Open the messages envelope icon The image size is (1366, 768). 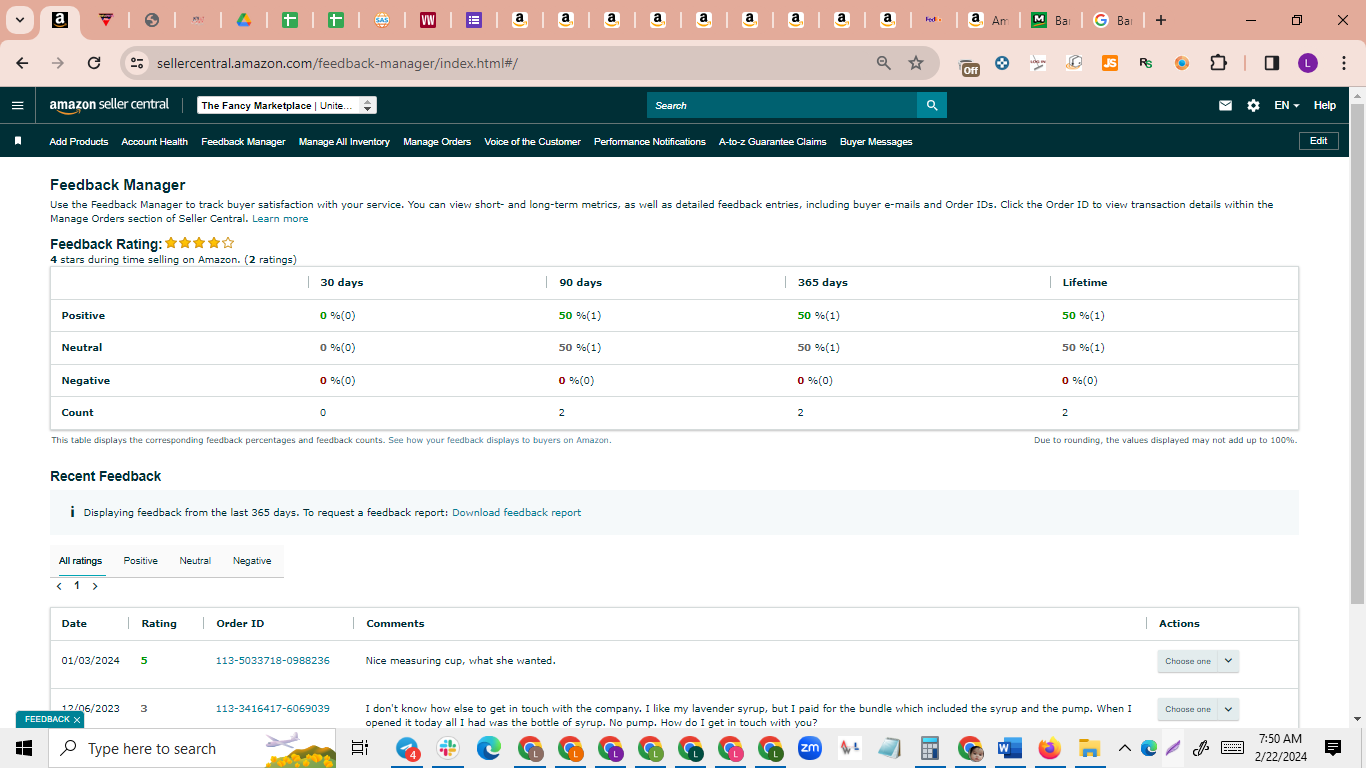coord(1225,105)
